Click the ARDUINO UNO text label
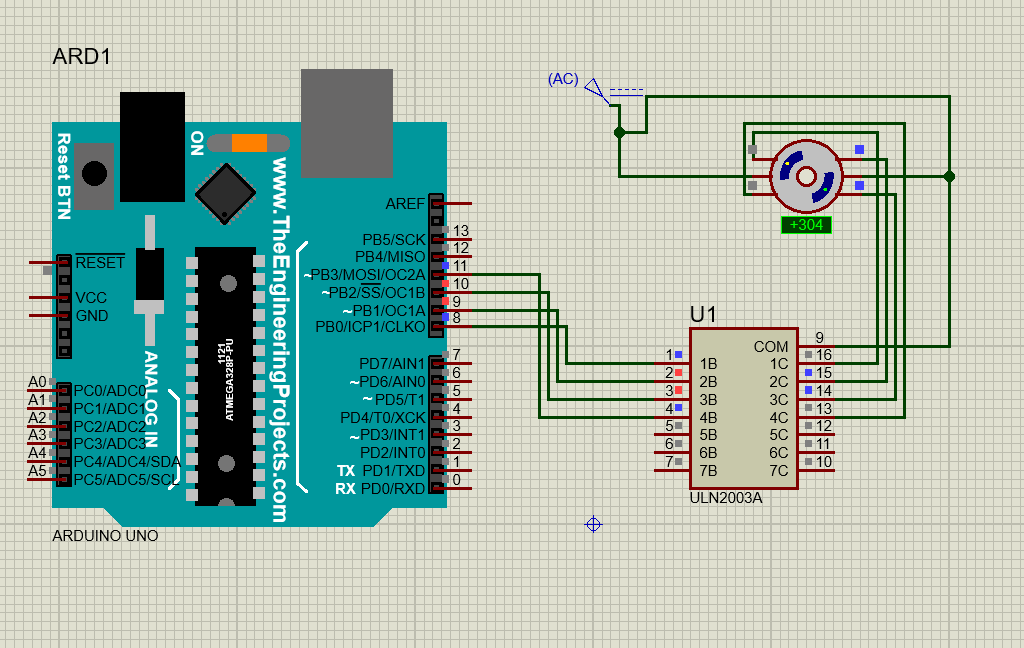Viewport: 1024px width, 648px height. click(104, 536)
